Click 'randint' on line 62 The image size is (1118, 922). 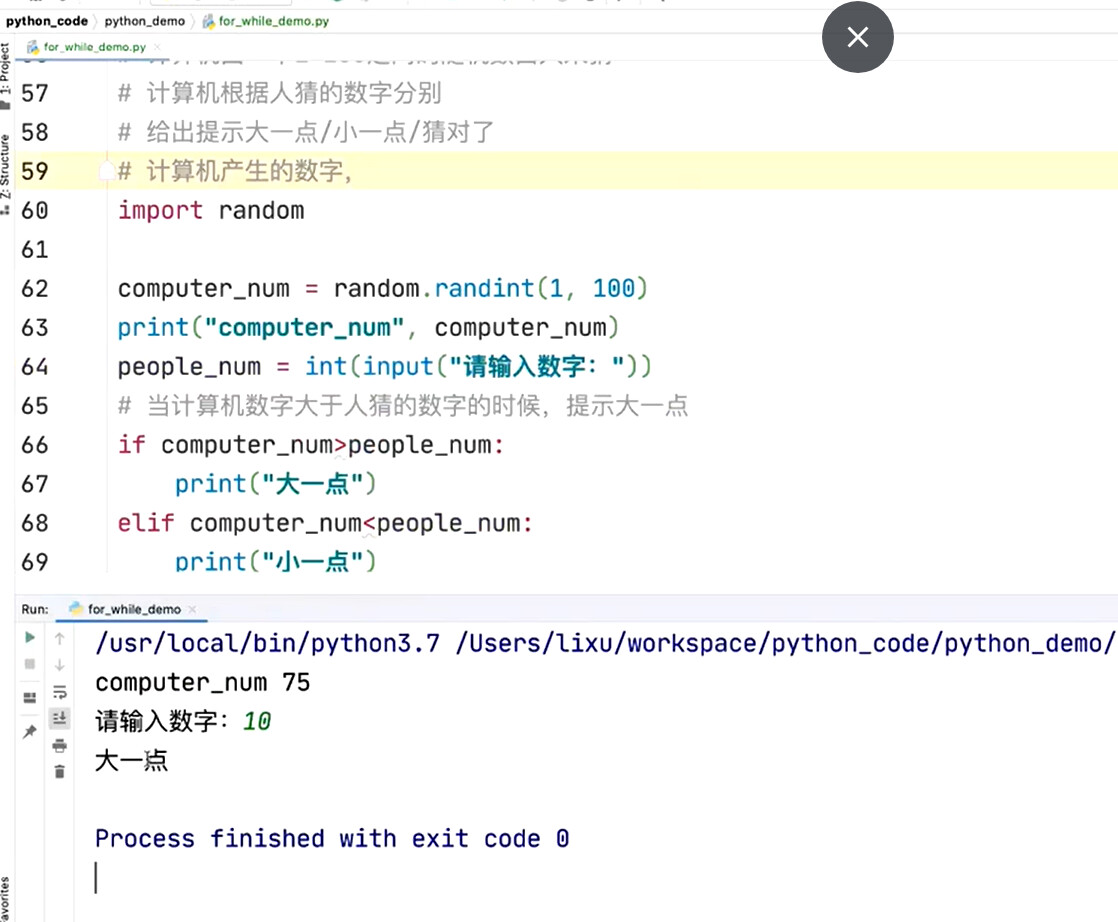pos(484,289)
